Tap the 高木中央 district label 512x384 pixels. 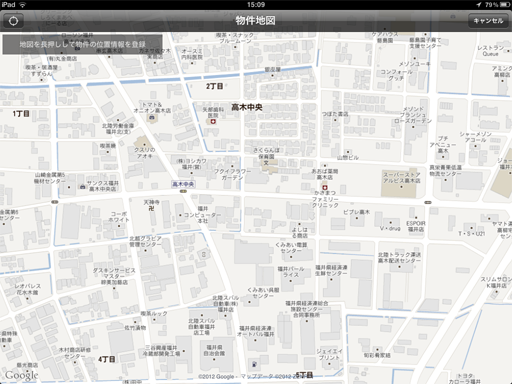coord(247,107)
